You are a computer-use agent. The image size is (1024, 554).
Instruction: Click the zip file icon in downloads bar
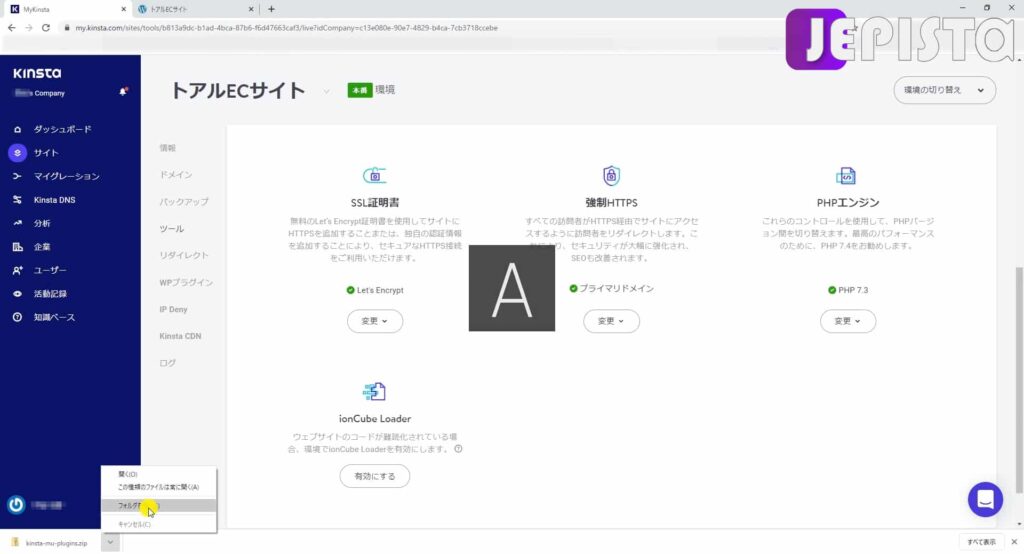pos(15,542)
